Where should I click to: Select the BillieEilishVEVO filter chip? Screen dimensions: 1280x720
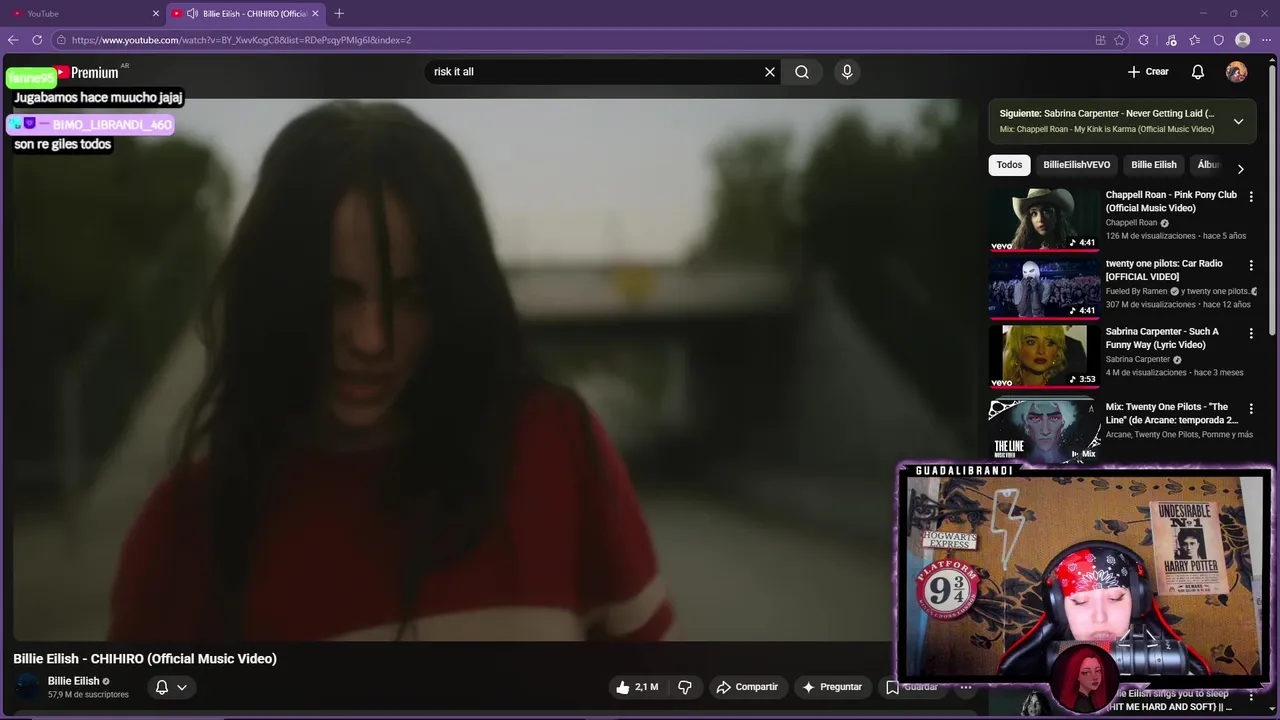(x=1076, y=165)
